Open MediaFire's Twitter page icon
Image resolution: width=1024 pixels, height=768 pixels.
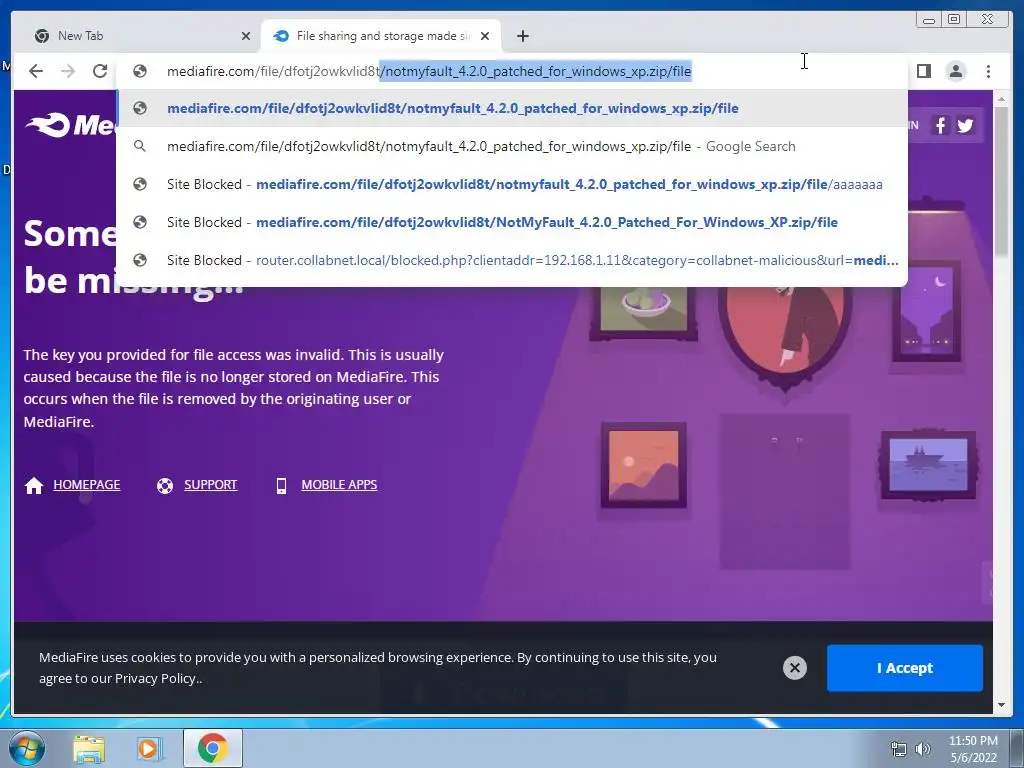click(x=965, y=125)
